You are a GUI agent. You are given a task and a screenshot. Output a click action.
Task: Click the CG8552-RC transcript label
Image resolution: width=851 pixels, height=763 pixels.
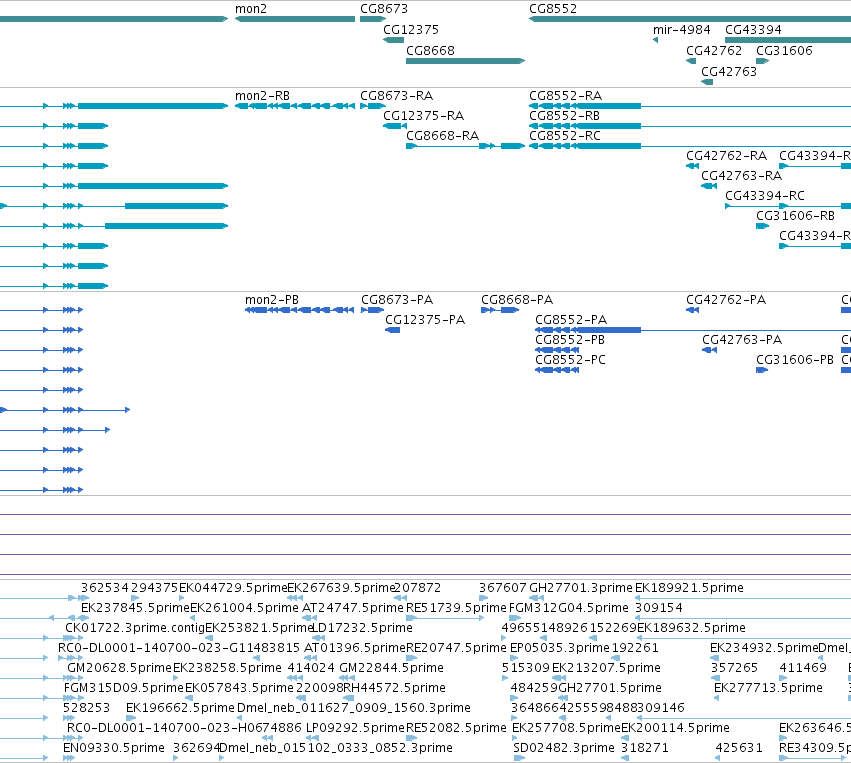565,136
